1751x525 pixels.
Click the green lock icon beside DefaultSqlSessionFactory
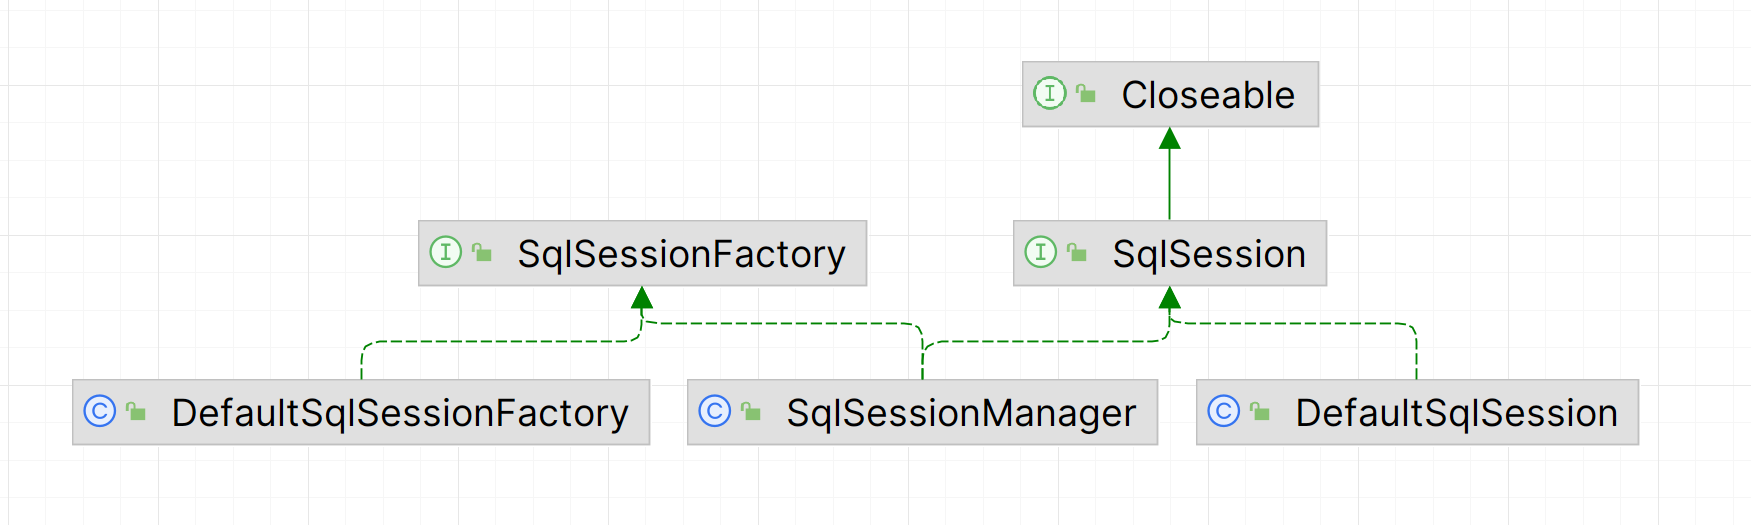[x=137, y=412]
